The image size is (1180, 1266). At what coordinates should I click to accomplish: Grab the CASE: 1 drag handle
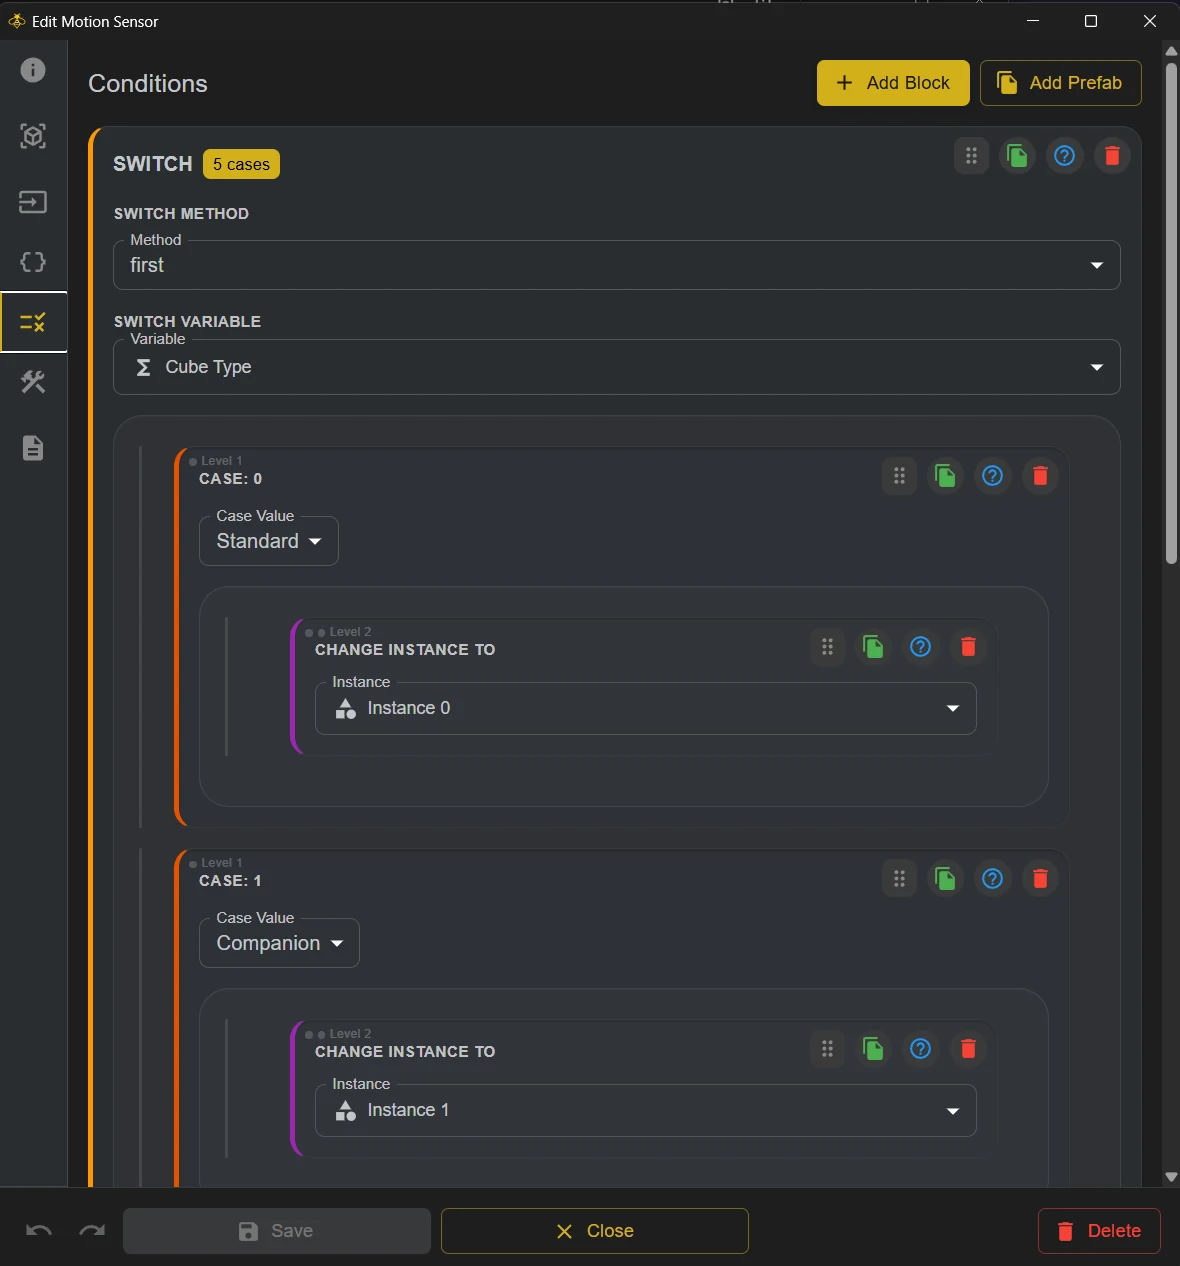pyautogui.click(x=899, y=878)
